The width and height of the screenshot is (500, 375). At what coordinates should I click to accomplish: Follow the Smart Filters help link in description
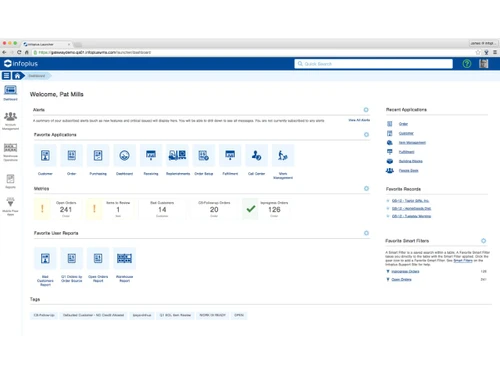tap(463, 261)
